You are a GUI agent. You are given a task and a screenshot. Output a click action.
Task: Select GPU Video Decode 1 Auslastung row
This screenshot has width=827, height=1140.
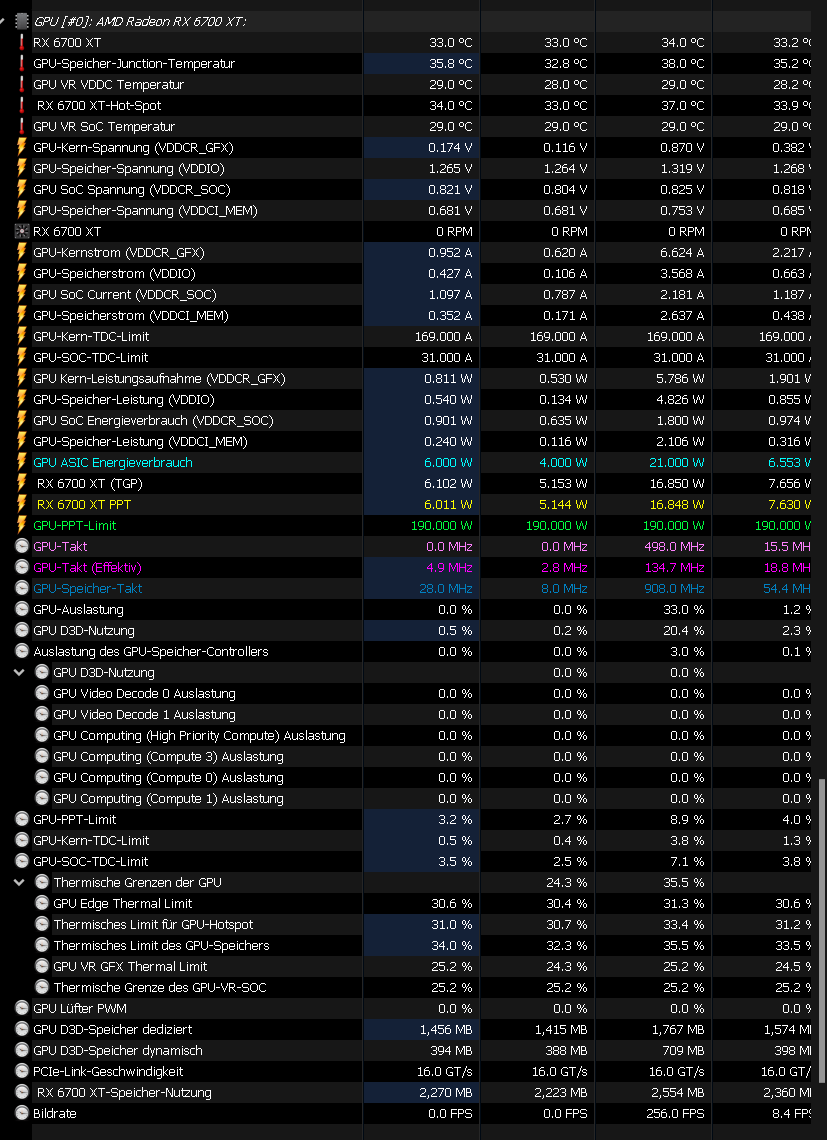(144, 715)
